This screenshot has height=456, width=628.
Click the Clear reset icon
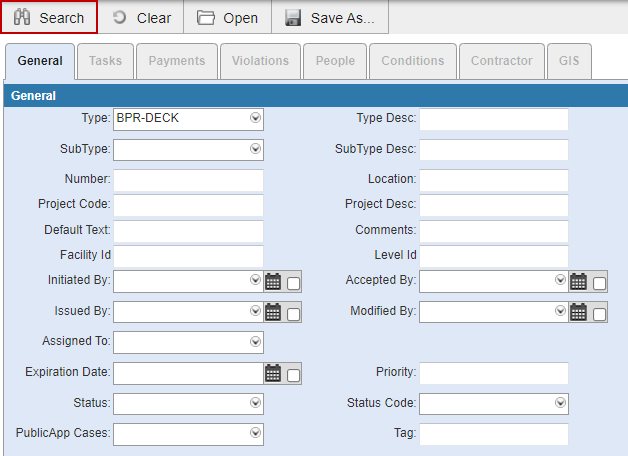pyautogui.click(x=120, y=18)
